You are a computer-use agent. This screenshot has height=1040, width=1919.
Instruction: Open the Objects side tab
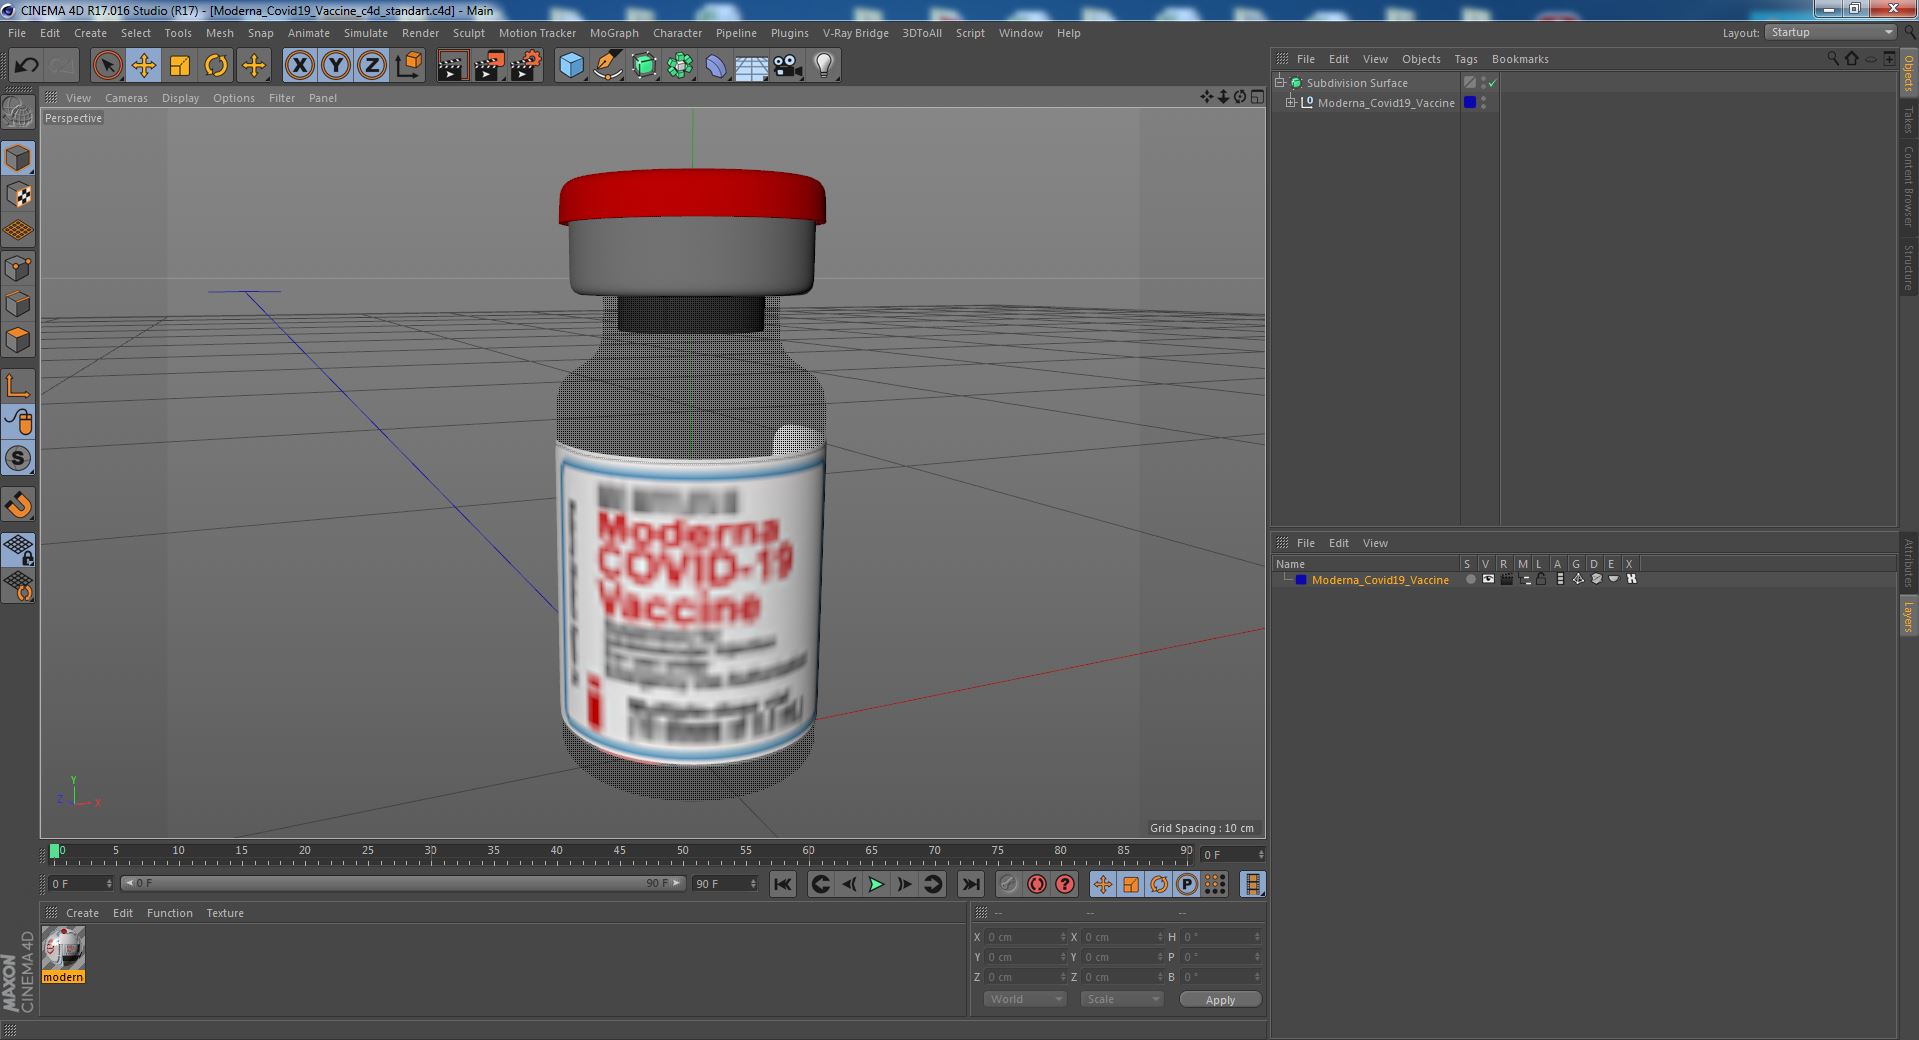click(1908, 72)
